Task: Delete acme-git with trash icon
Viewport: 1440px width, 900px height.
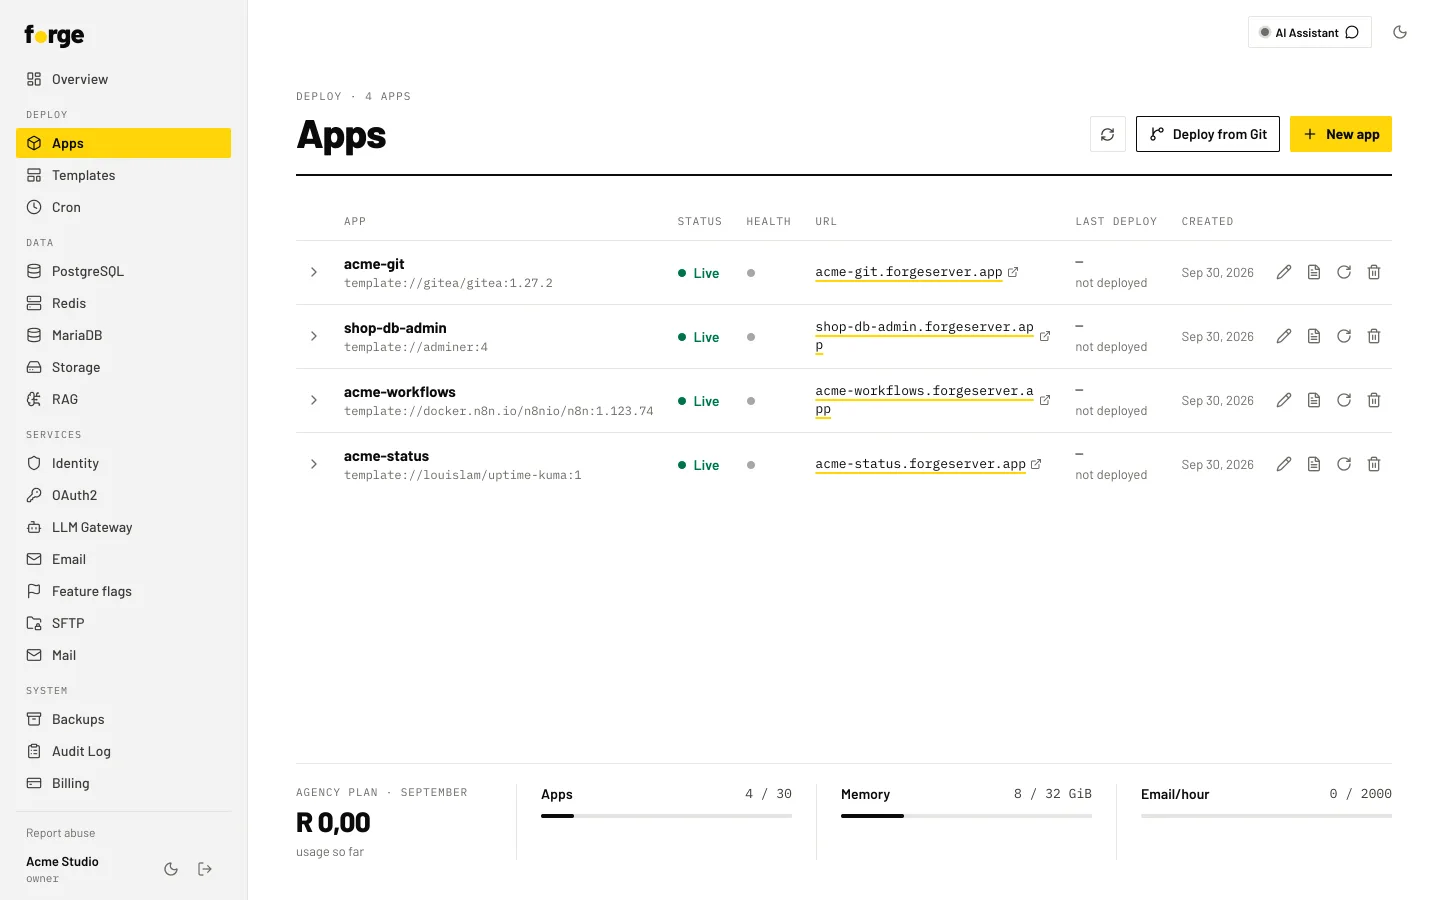Action: point(1374,272)
